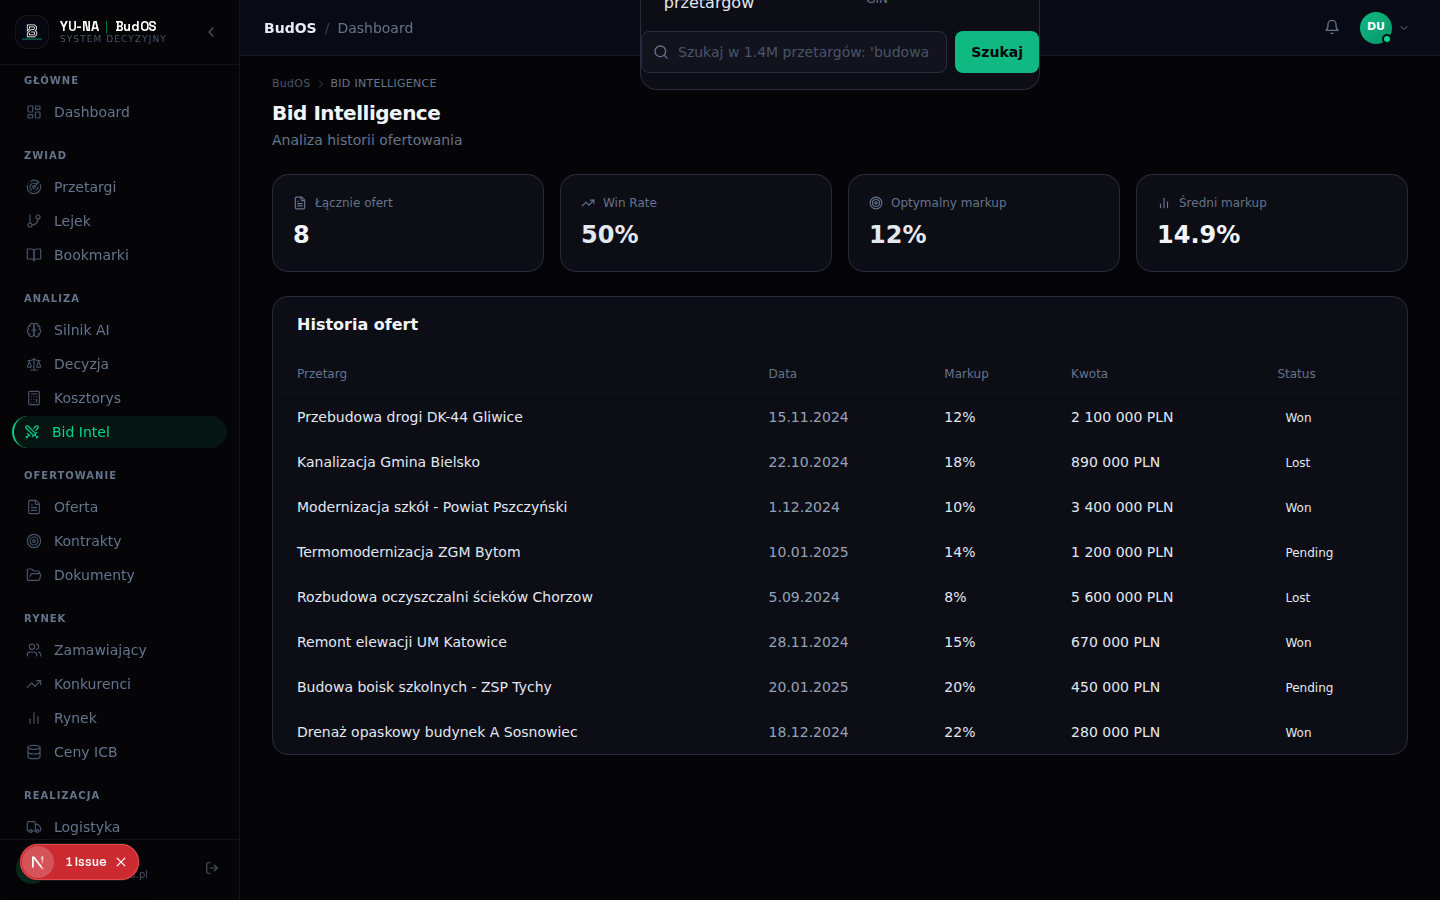Focus the 'Szukaj w 1.4M przetargów' search field
The image size is (1440, 900).
pyautogui.click(x=794, y=52)
